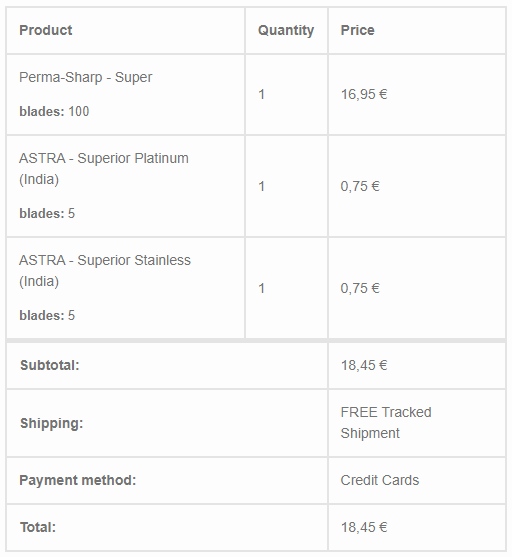Click 'blades: 5' under Superior Stainless
Viewport: 512px width, 557px height.
[x=47, y=315]
